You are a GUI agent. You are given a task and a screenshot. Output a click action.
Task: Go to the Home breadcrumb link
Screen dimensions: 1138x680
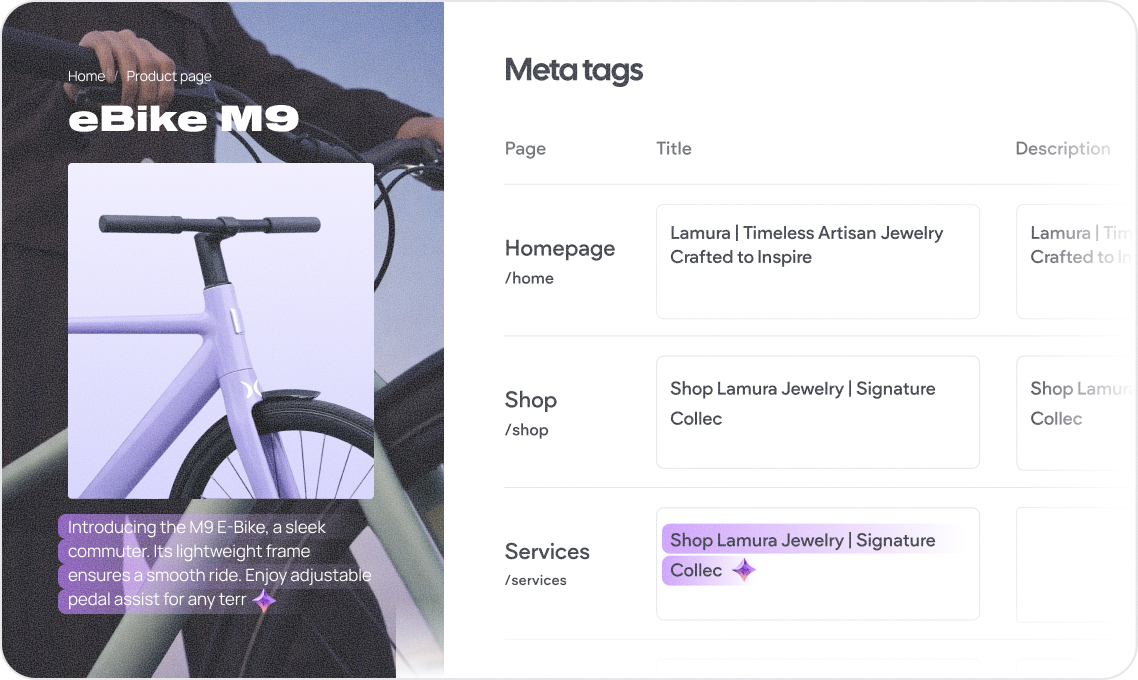(86, 76)
